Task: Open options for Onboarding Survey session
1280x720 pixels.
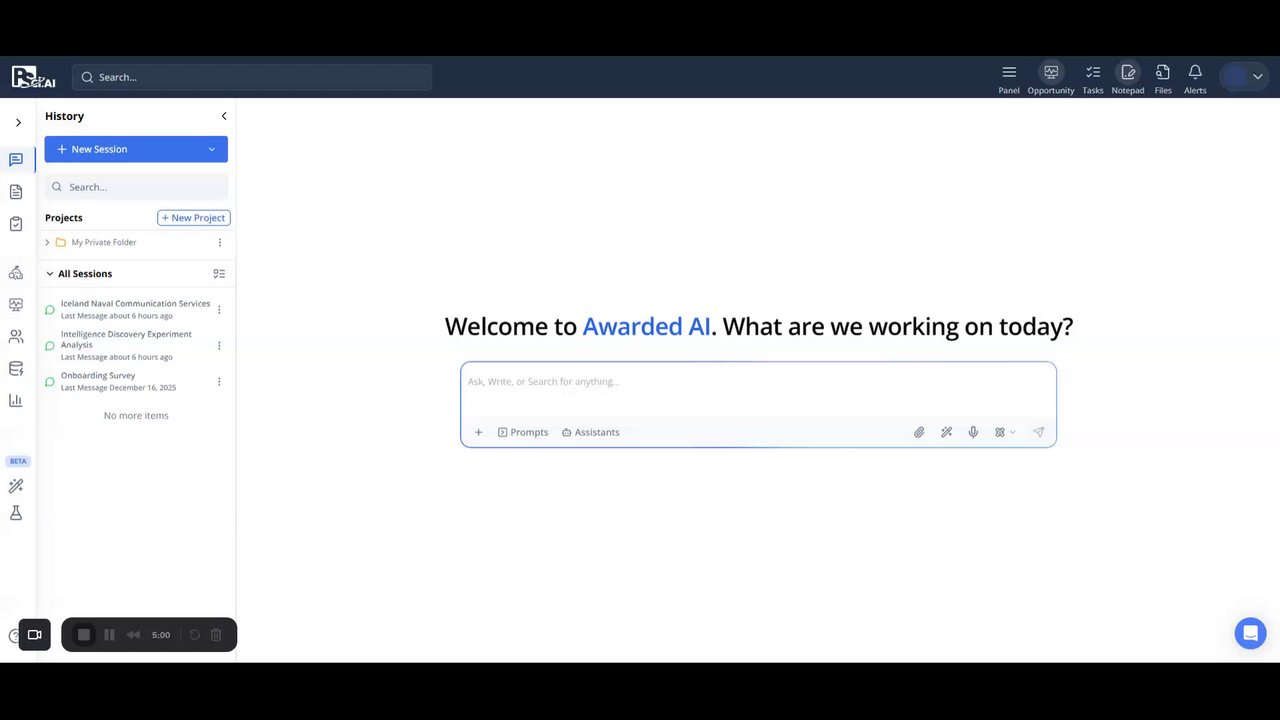Action: click(220, 382)
